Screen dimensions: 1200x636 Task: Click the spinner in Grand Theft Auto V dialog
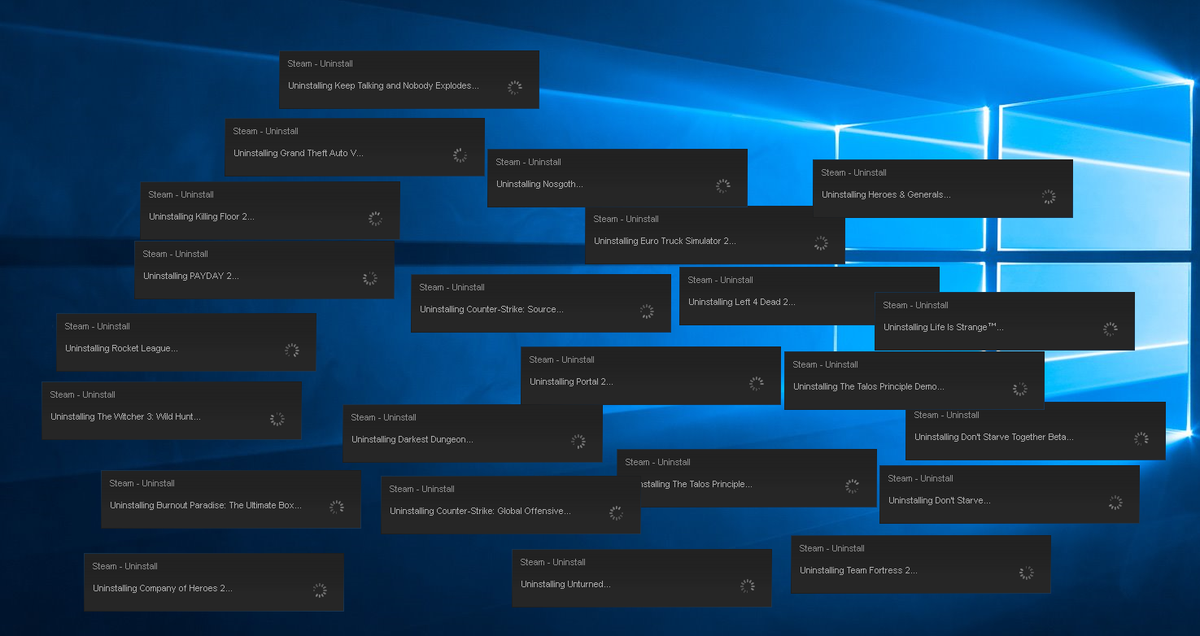[460, 155]
